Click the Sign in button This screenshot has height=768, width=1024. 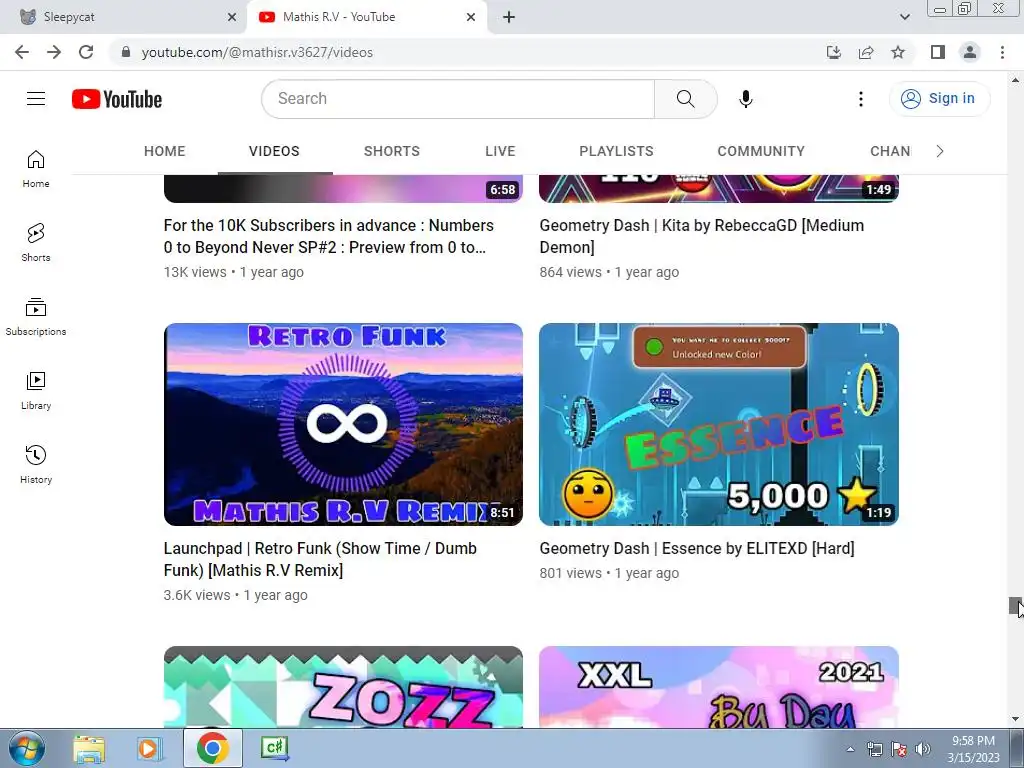[x=940, y=99]
